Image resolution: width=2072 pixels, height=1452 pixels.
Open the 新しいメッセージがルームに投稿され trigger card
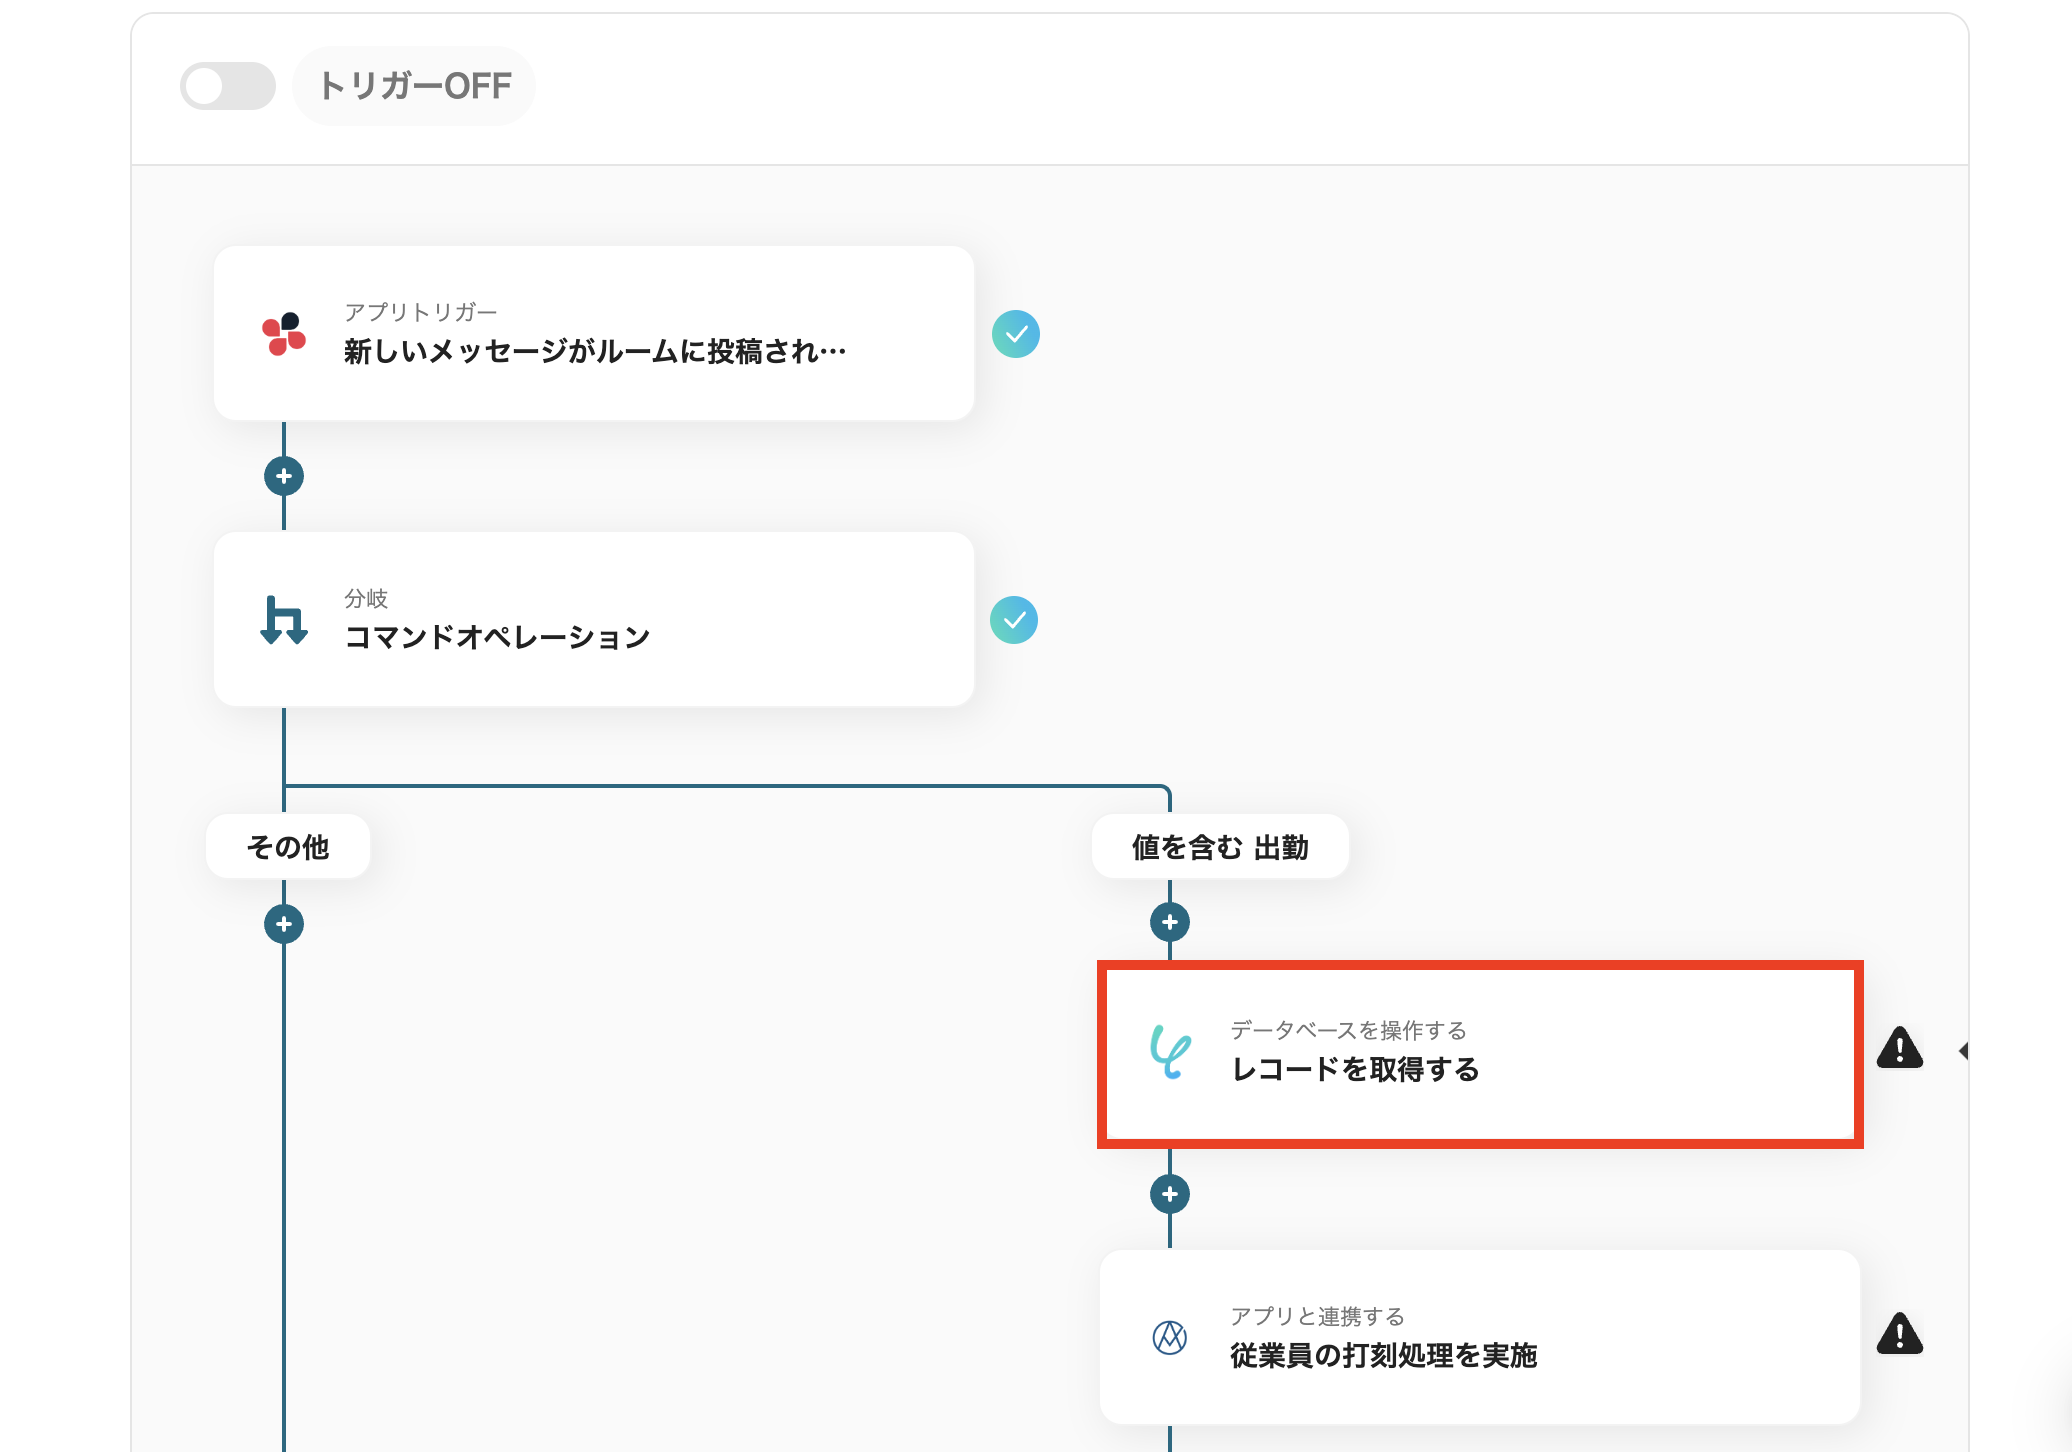pyautogui.click(x=594, y=351)
